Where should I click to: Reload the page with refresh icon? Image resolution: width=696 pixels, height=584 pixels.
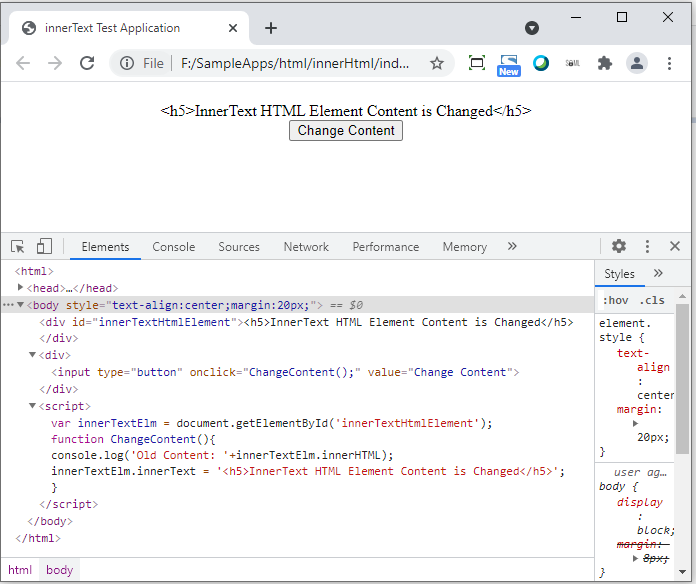[87, 63]
